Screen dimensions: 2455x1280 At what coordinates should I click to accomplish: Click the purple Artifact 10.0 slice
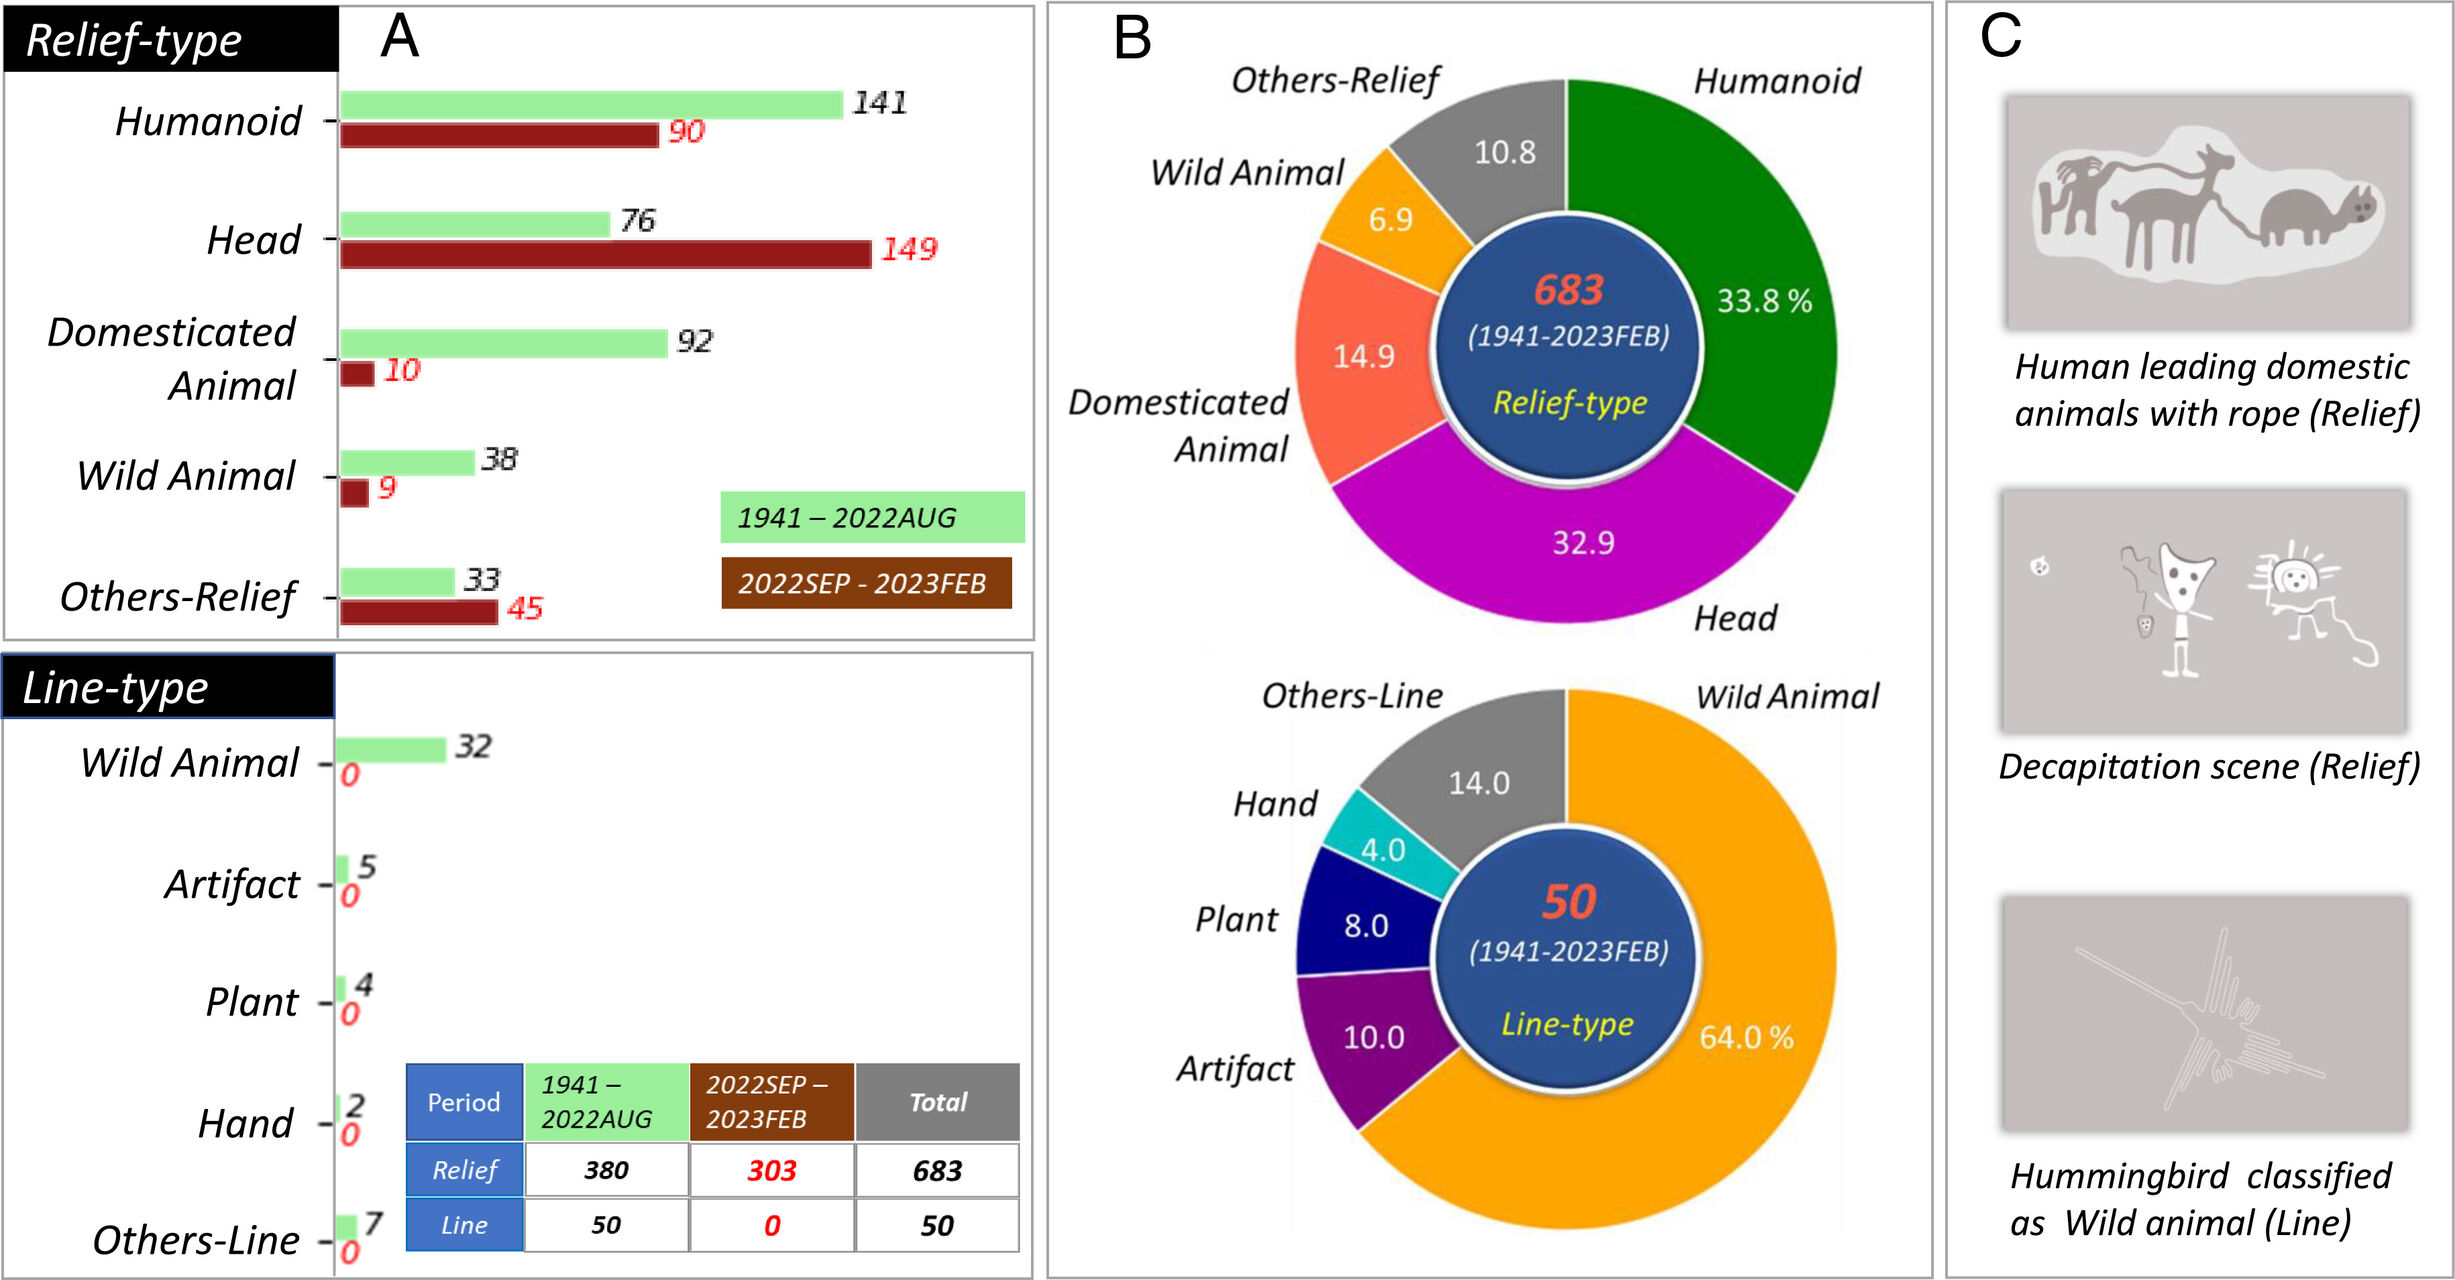point(1372,1040)
